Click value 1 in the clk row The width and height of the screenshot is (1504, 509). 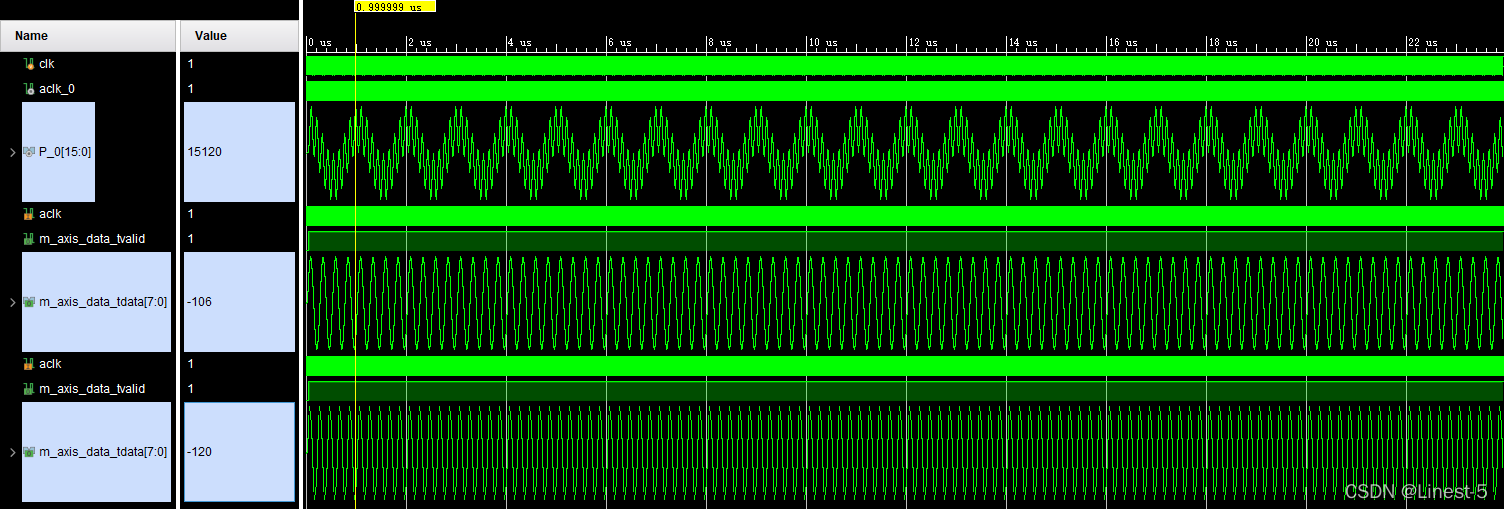pyautogui.click(x=190, y=64)
